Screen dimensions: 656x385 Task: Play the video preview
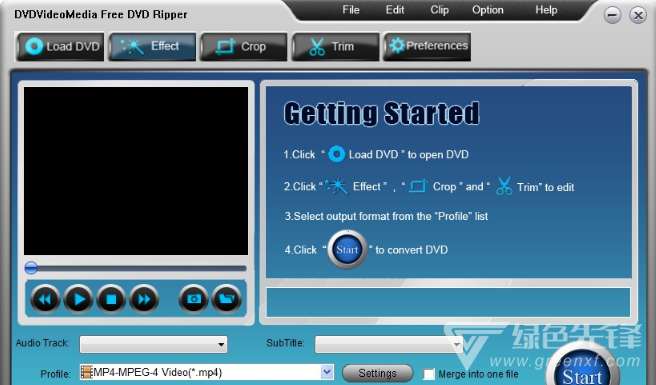(x=78, y=299)
